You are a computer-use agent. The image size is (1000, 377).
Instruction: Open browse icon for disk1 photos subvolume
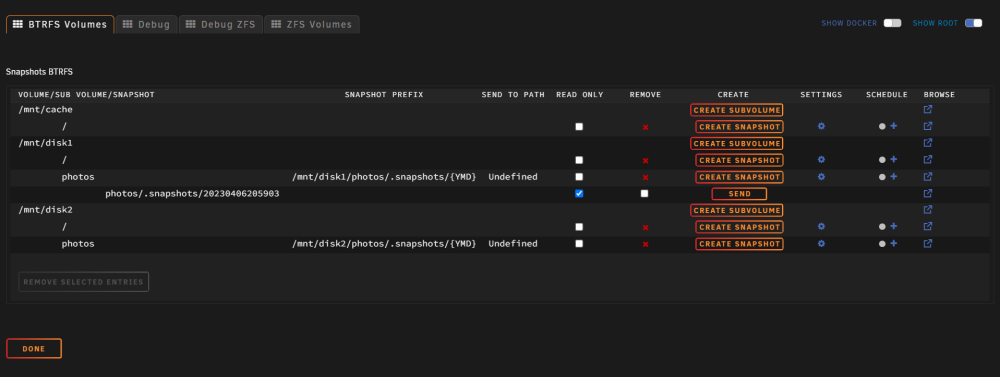pyautogui.click(x=928, y=177)
